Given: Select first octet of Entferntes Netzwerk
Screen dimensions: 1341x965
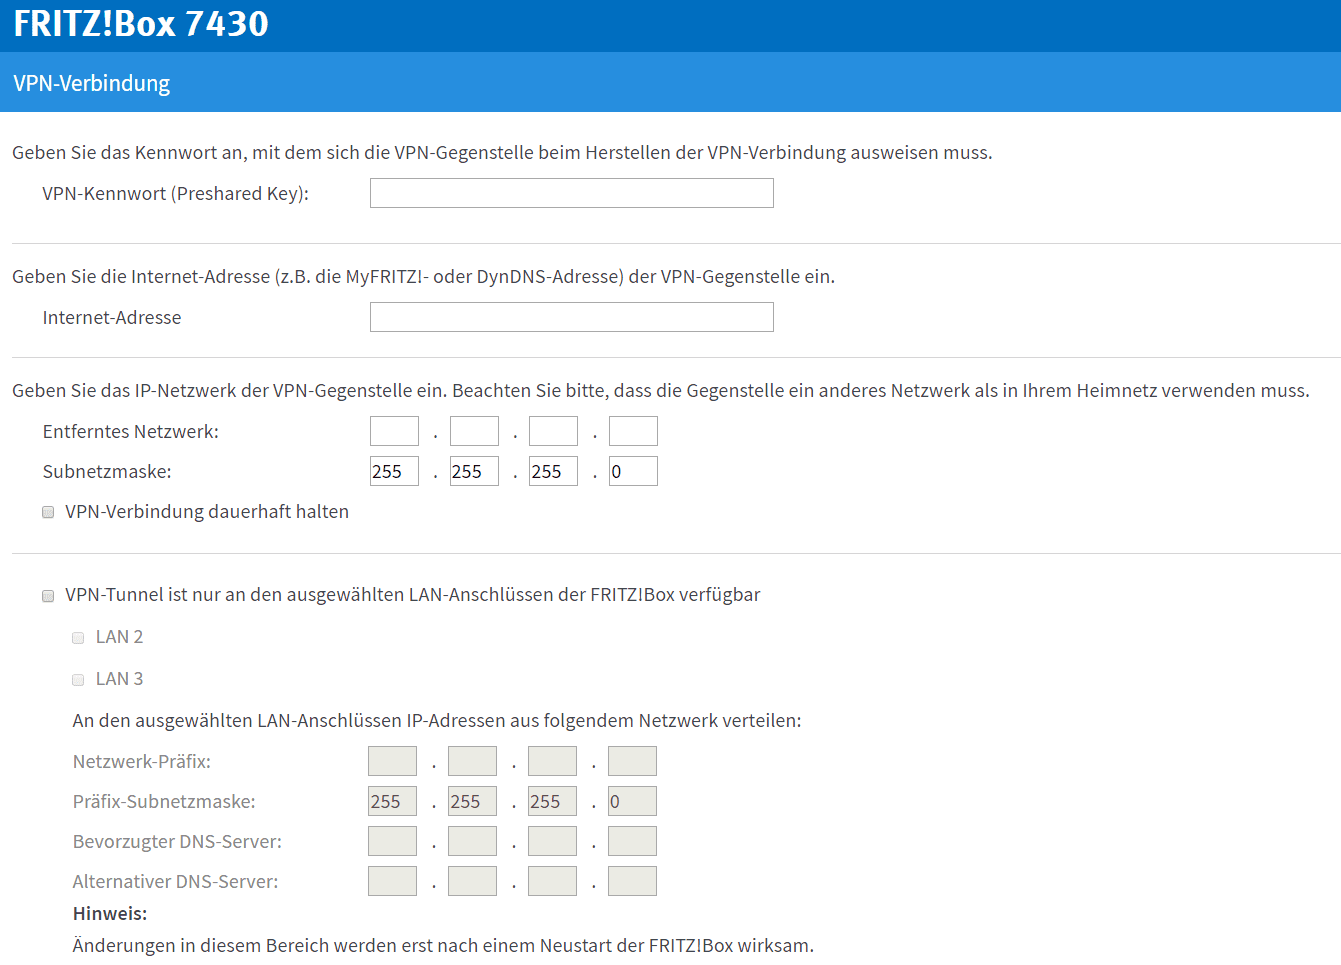Looking at the screenshot, I should (394, 431).
